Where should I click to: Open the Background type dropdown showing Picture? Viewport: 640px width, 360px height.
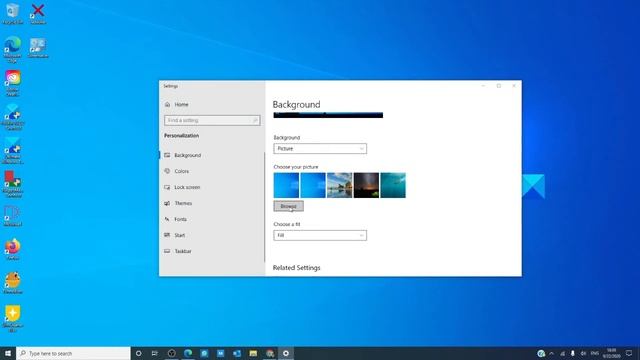coord(320,149)
